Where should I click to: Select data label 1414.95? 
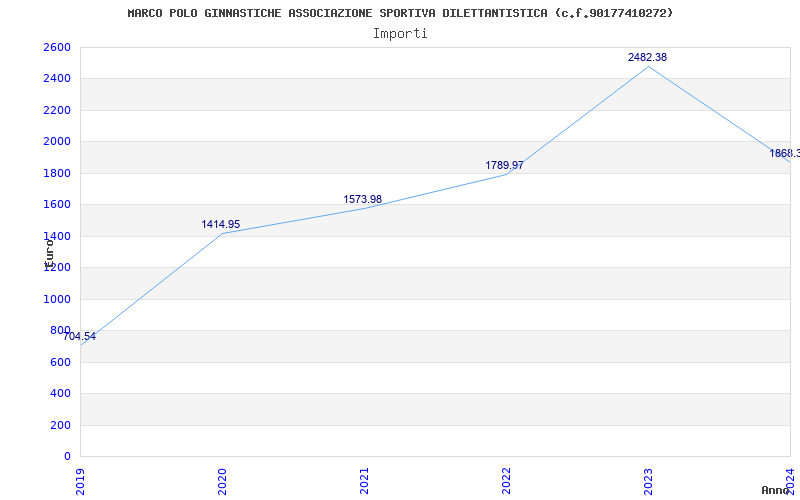point(220,224)
